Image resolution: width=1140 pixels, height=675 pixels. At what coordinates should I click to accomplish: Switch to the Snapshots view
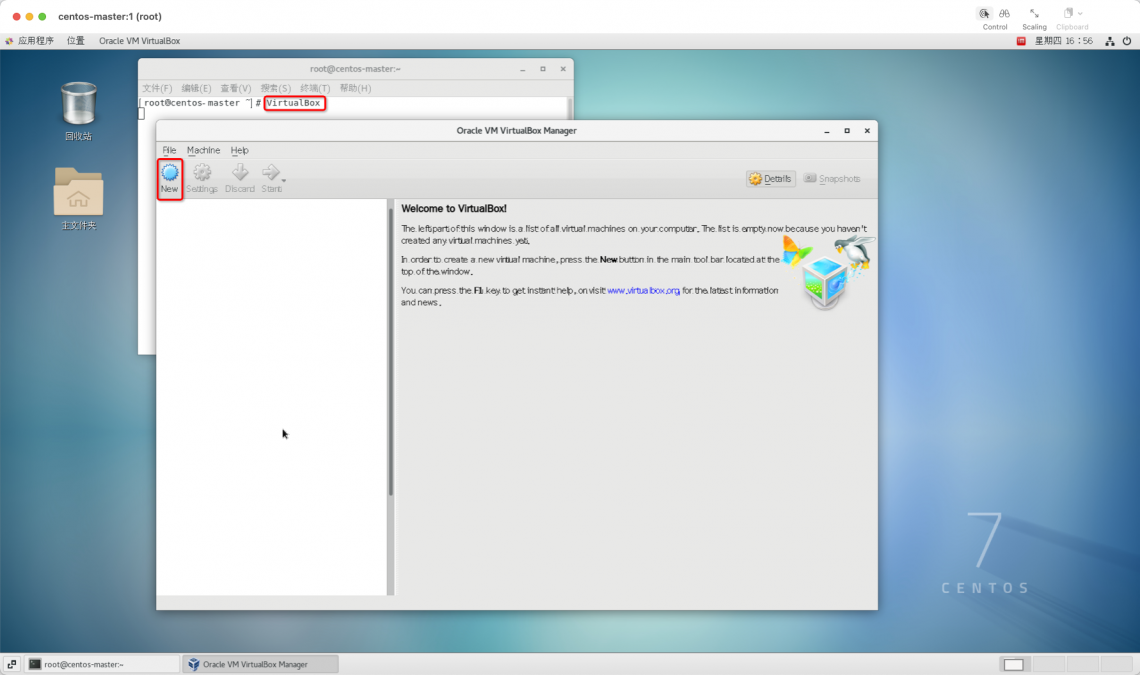832,179
